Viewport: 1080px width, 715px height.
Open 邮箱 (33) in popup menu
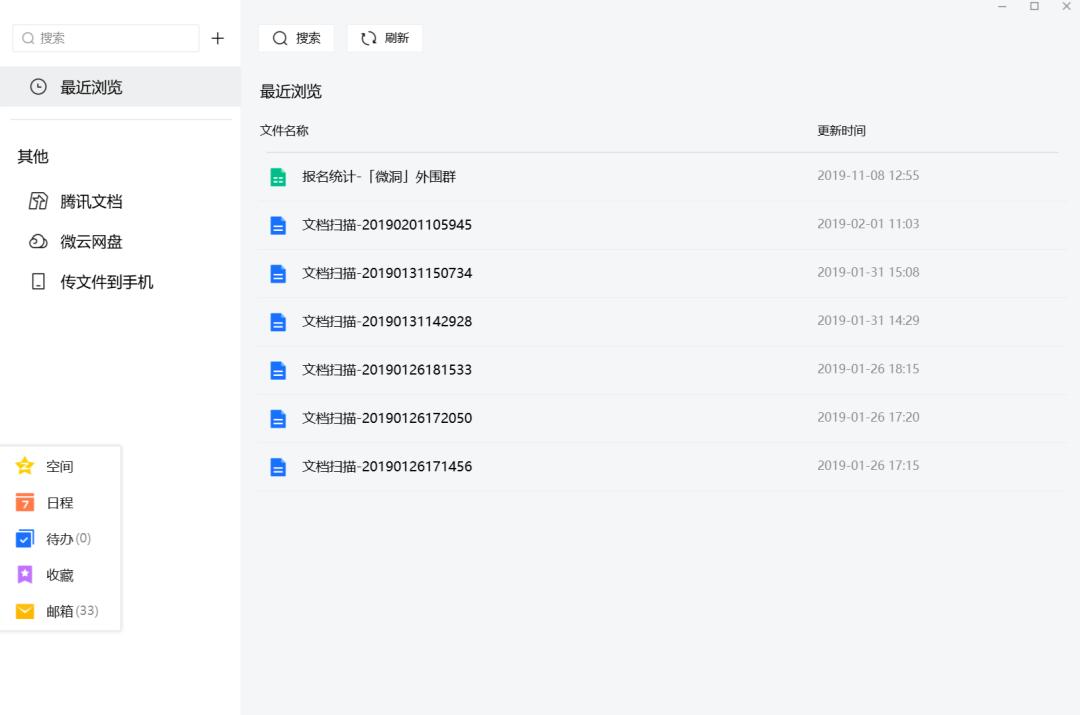click(61, 611)
